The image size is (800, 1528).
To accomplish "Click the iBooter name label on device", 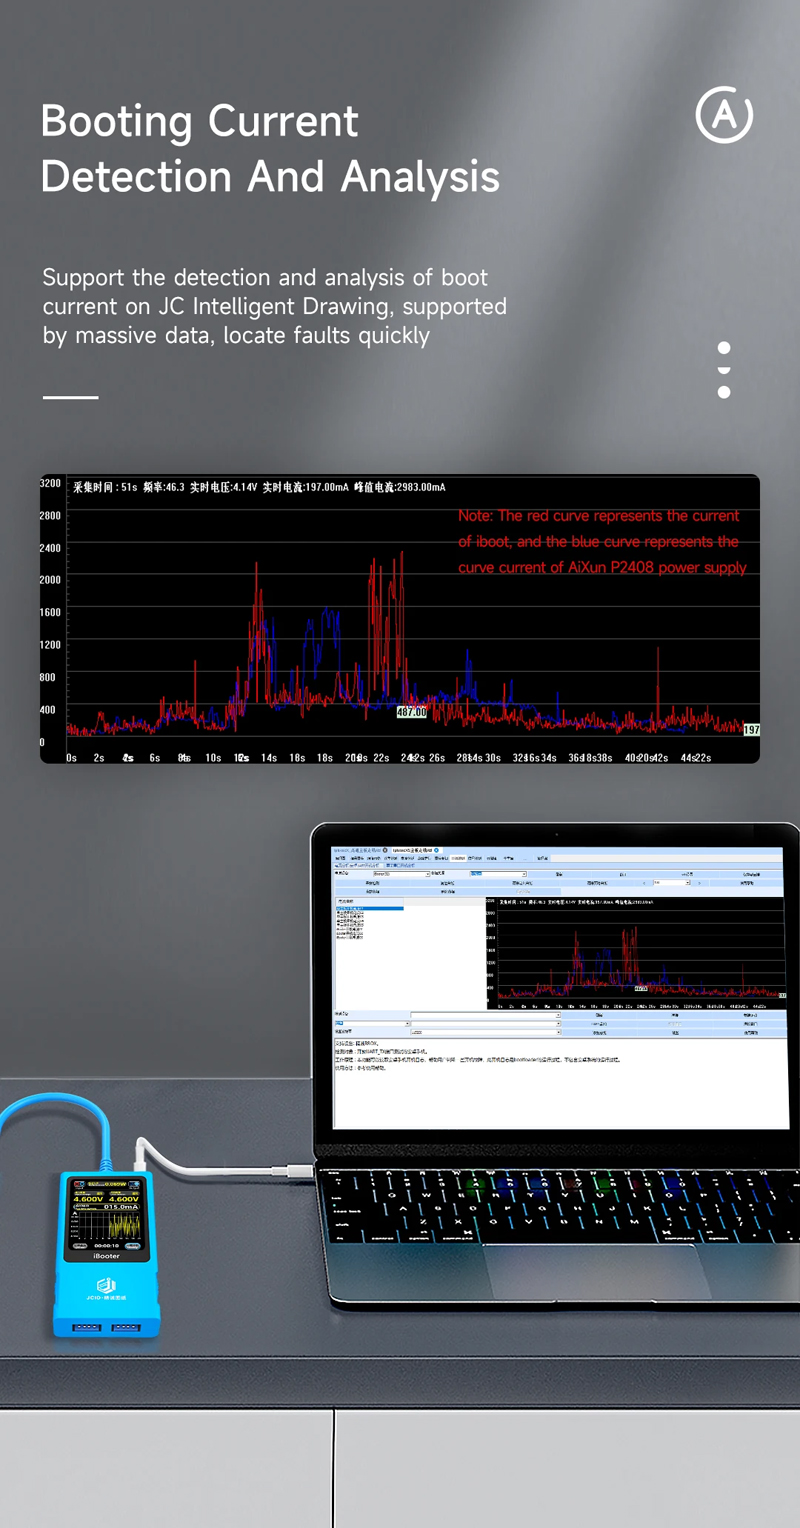I will point(106,1256).
